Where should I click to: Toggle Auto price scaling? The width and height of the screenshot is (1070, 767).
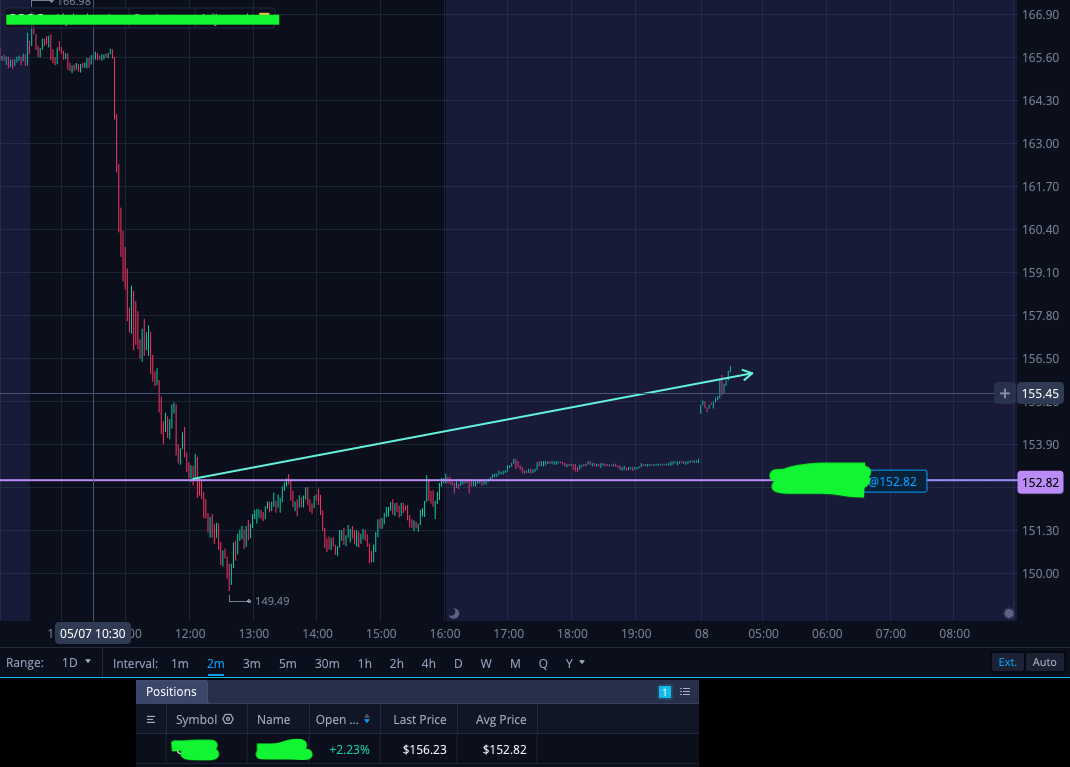[1044, 662]
